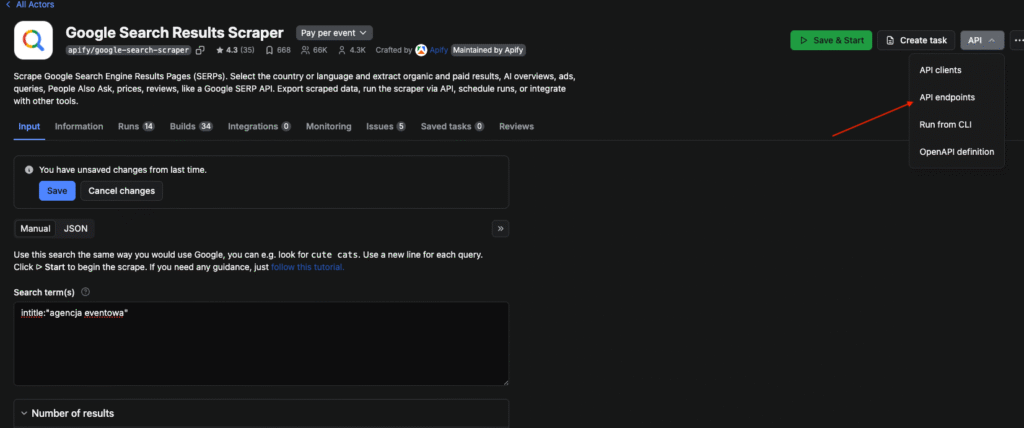Click into the Search term(s) text area
Image resolution: width=1024 pixels, height=428 pixels.
click(260, 343)
